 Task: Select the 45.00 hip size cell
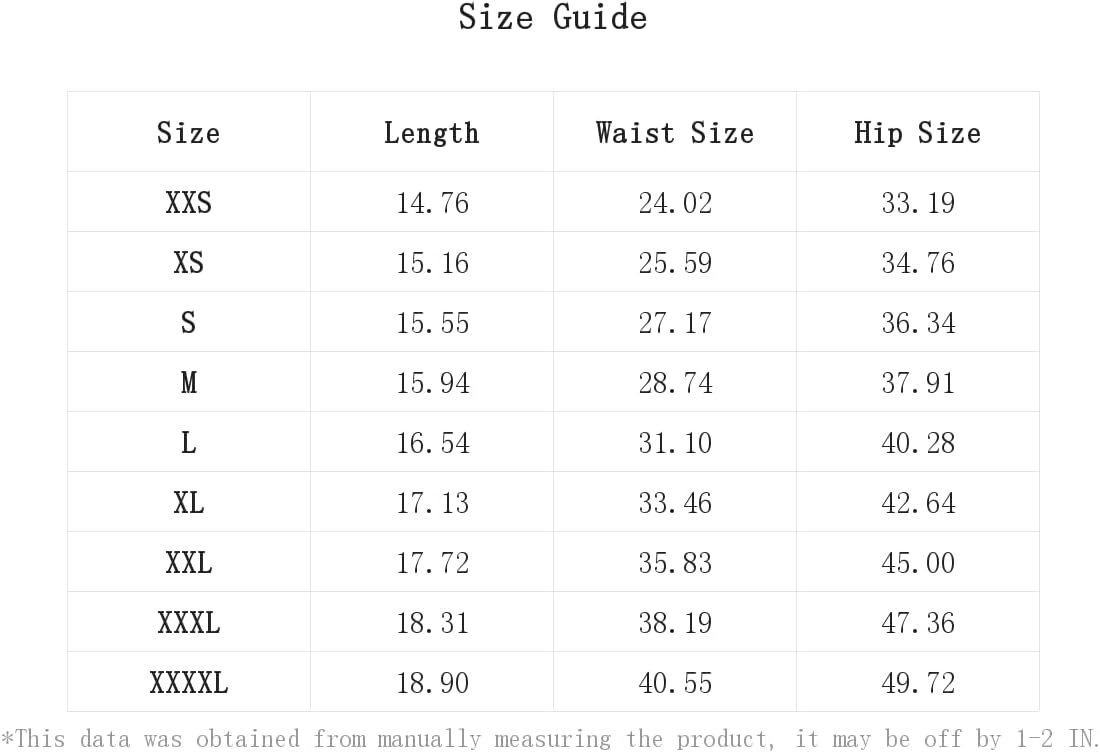coord(918,563)
